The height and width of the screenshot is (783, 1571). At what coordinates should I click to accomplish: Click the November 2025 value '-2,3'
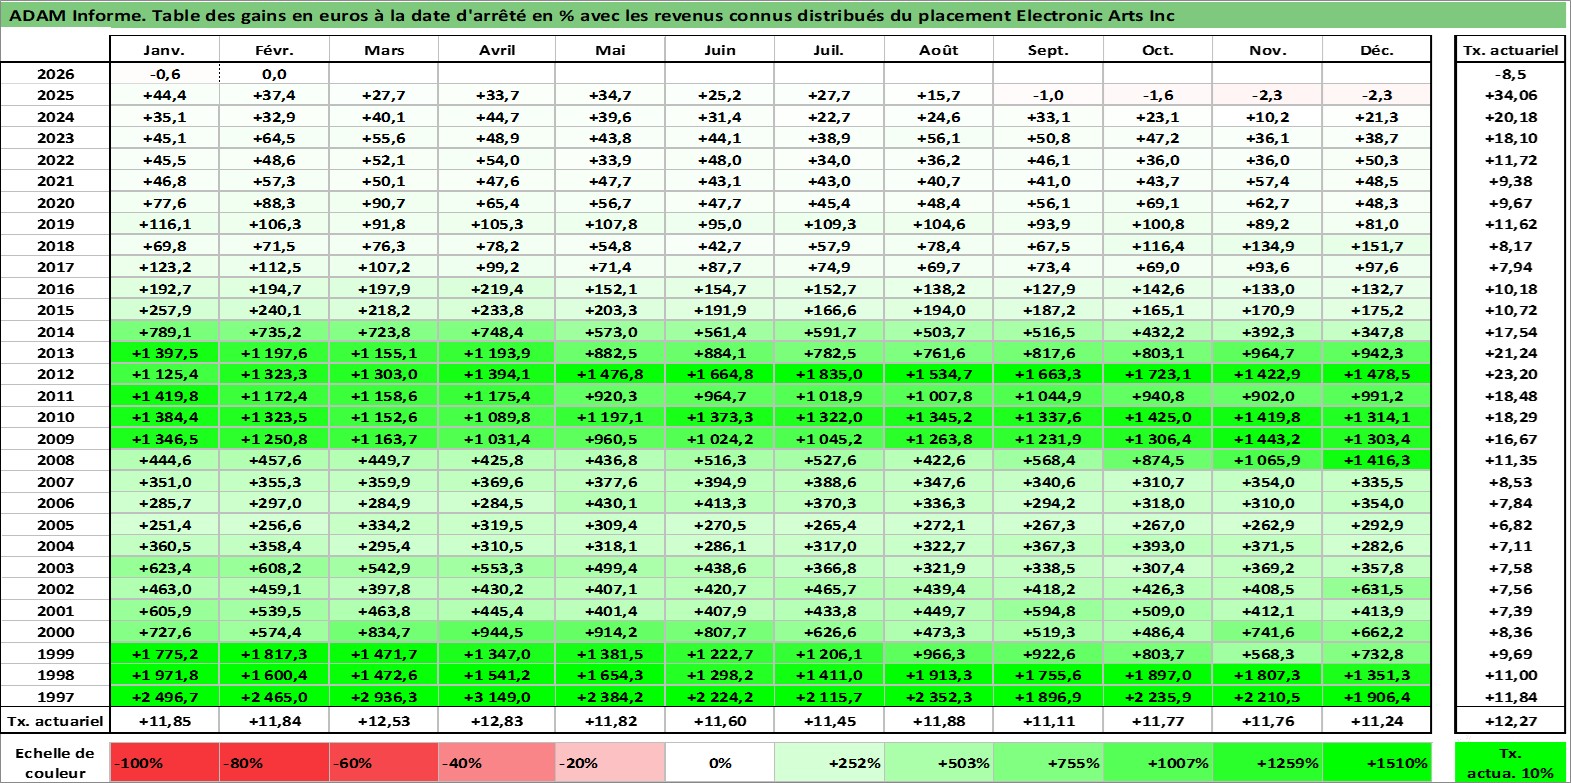click(x=1267, y=95)
